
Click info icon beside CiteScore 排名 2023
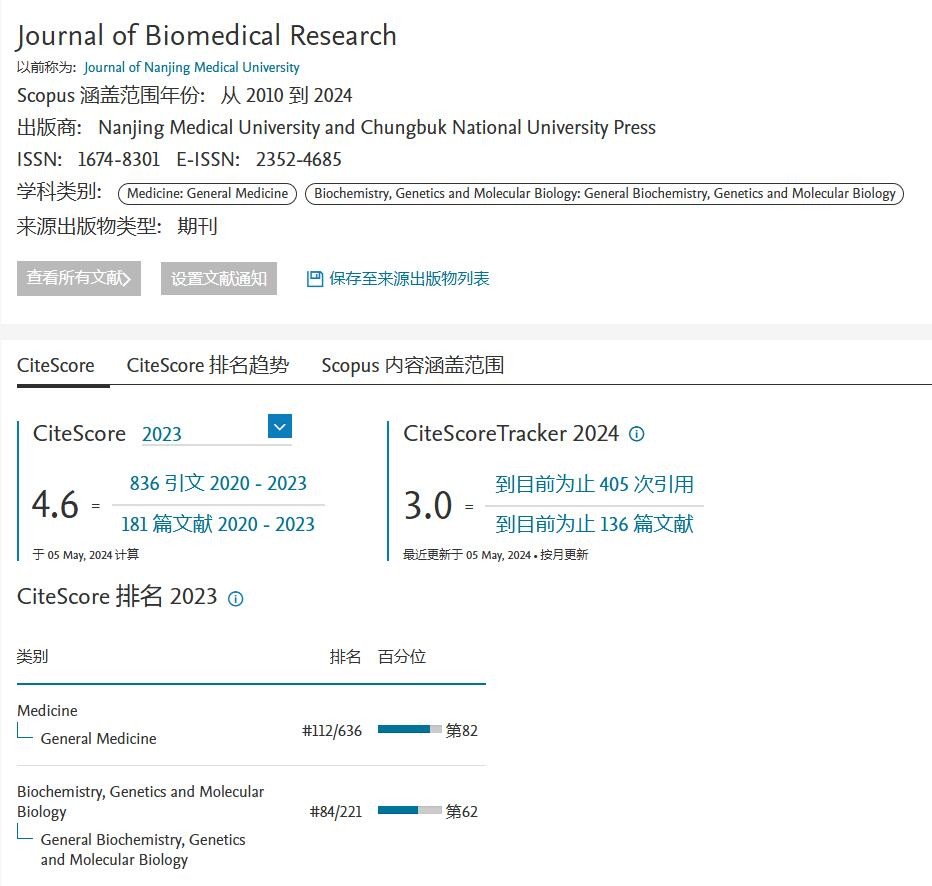click(x=235, y=599)
